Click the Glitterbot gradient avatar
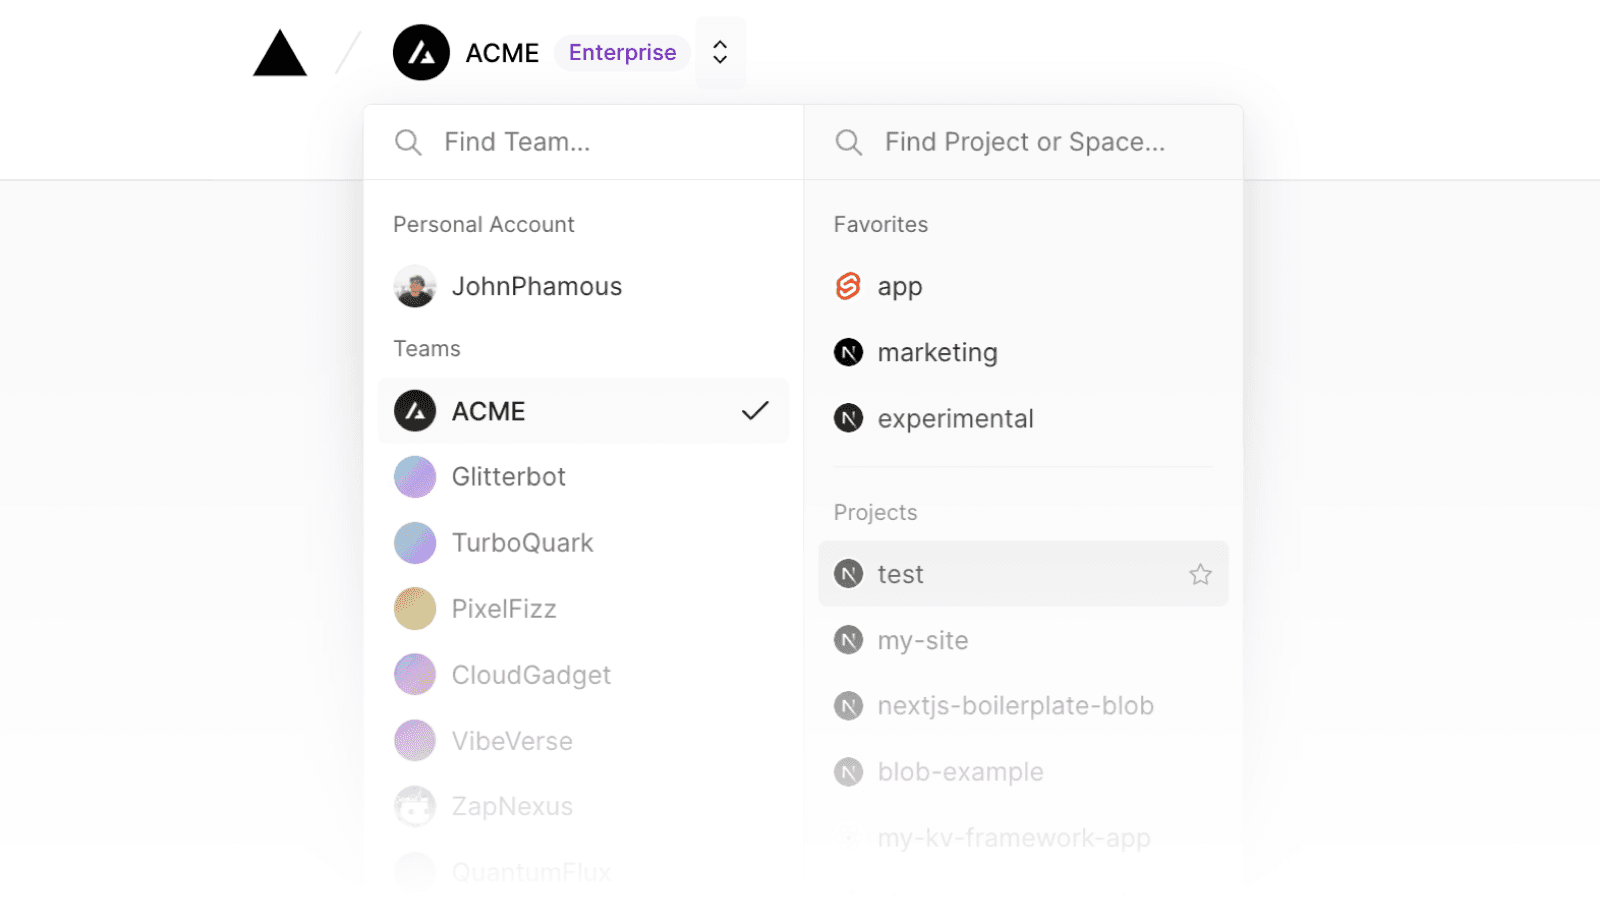 pyautogui.click(x=415, y=477)
